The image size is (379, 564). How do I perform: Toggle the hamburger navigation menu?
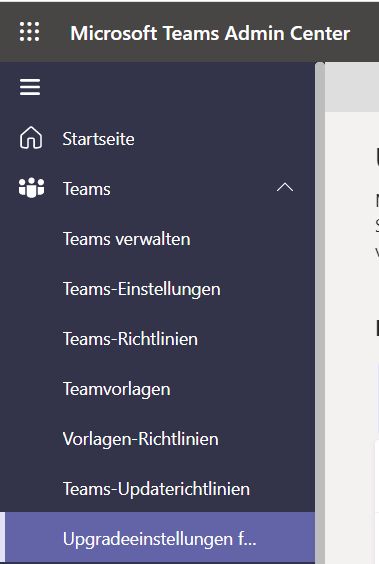pos(30,87)
